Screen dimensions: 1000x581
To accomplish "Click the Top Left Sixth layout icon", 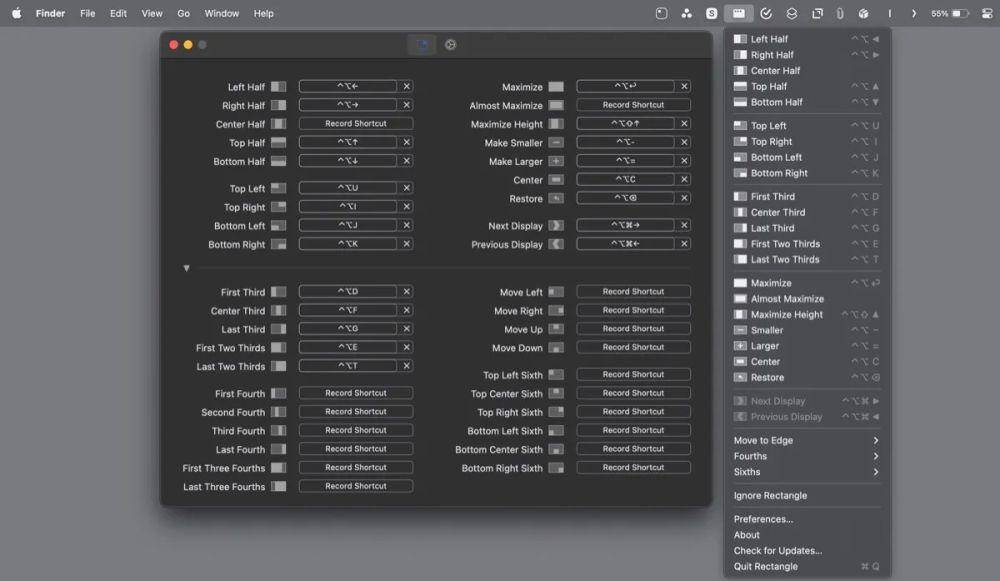I will [556, 375].
